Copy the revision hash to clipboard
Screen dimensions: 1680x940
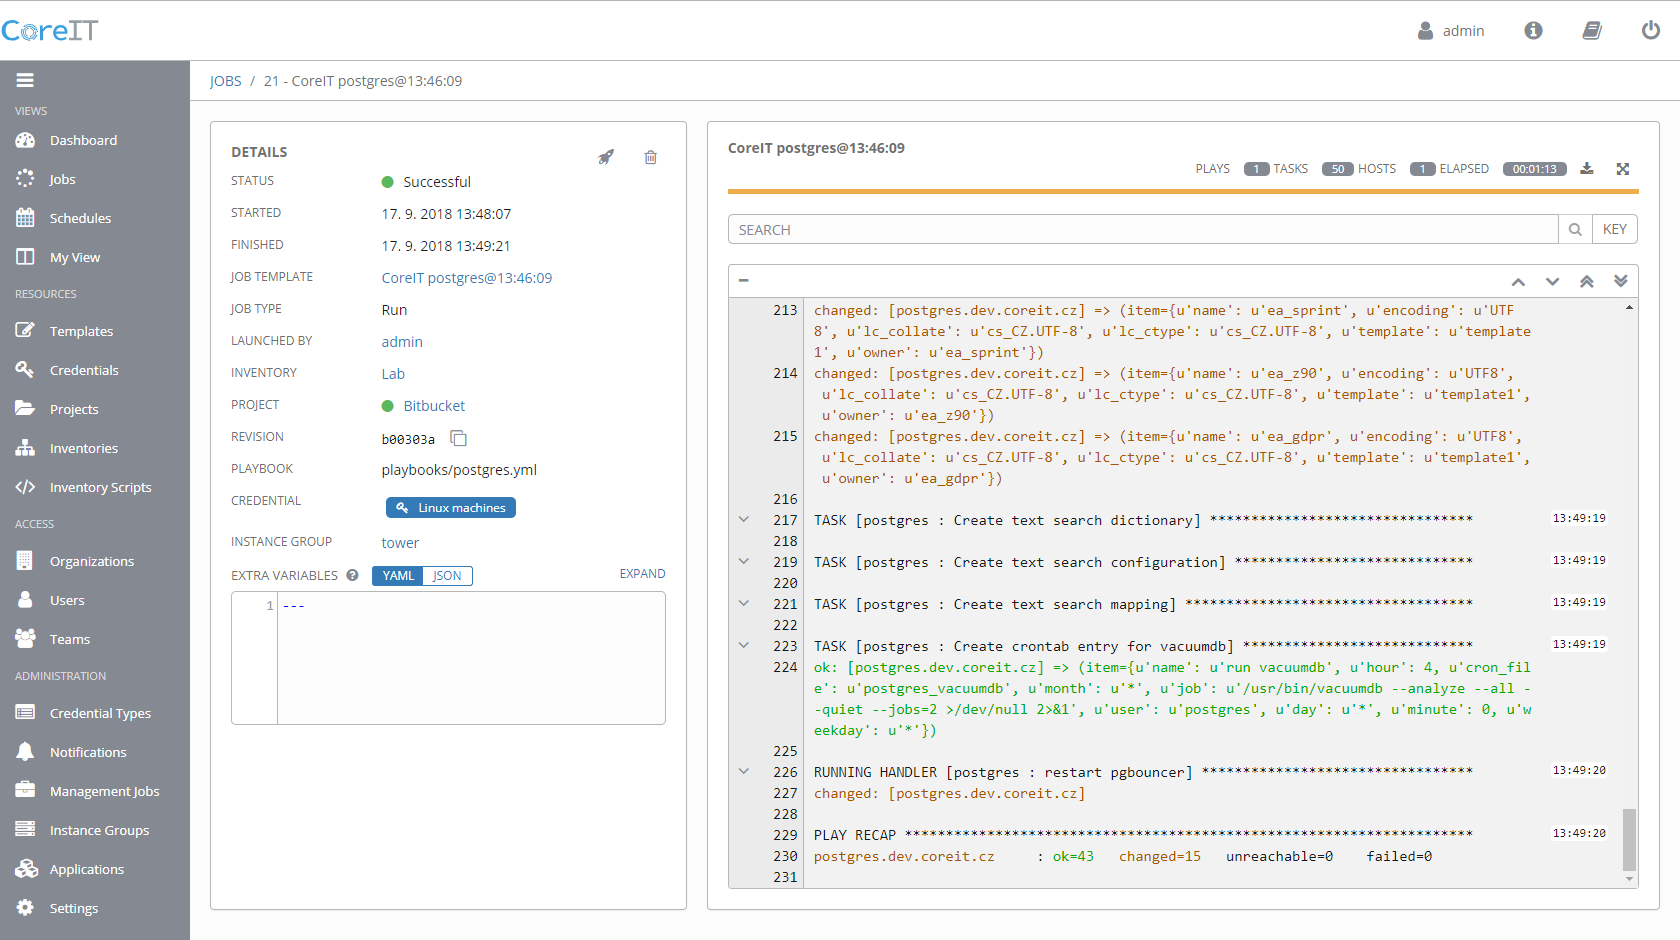[459, 438]
